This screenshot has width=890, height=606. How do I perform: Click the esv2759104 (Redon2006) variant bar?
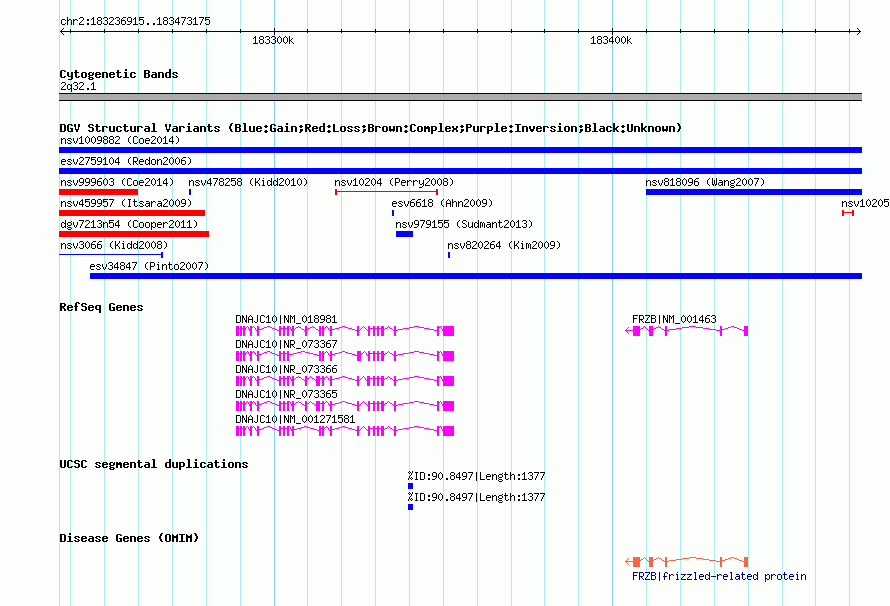460,171
